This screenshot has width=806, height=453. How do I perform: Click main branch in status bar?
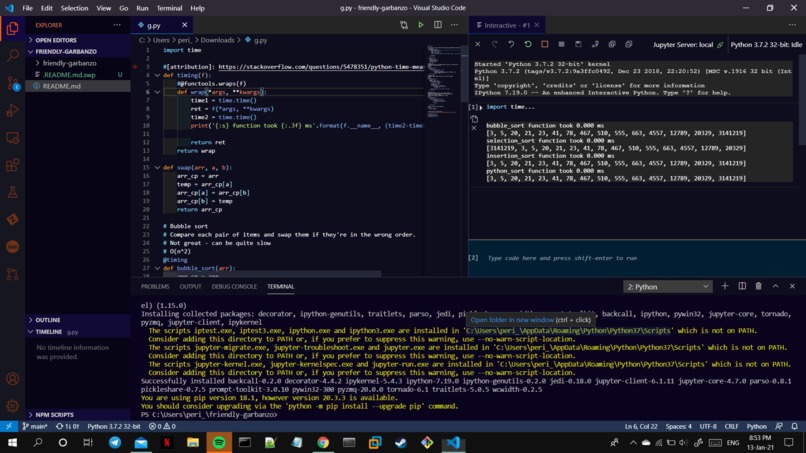click(35, 426)
